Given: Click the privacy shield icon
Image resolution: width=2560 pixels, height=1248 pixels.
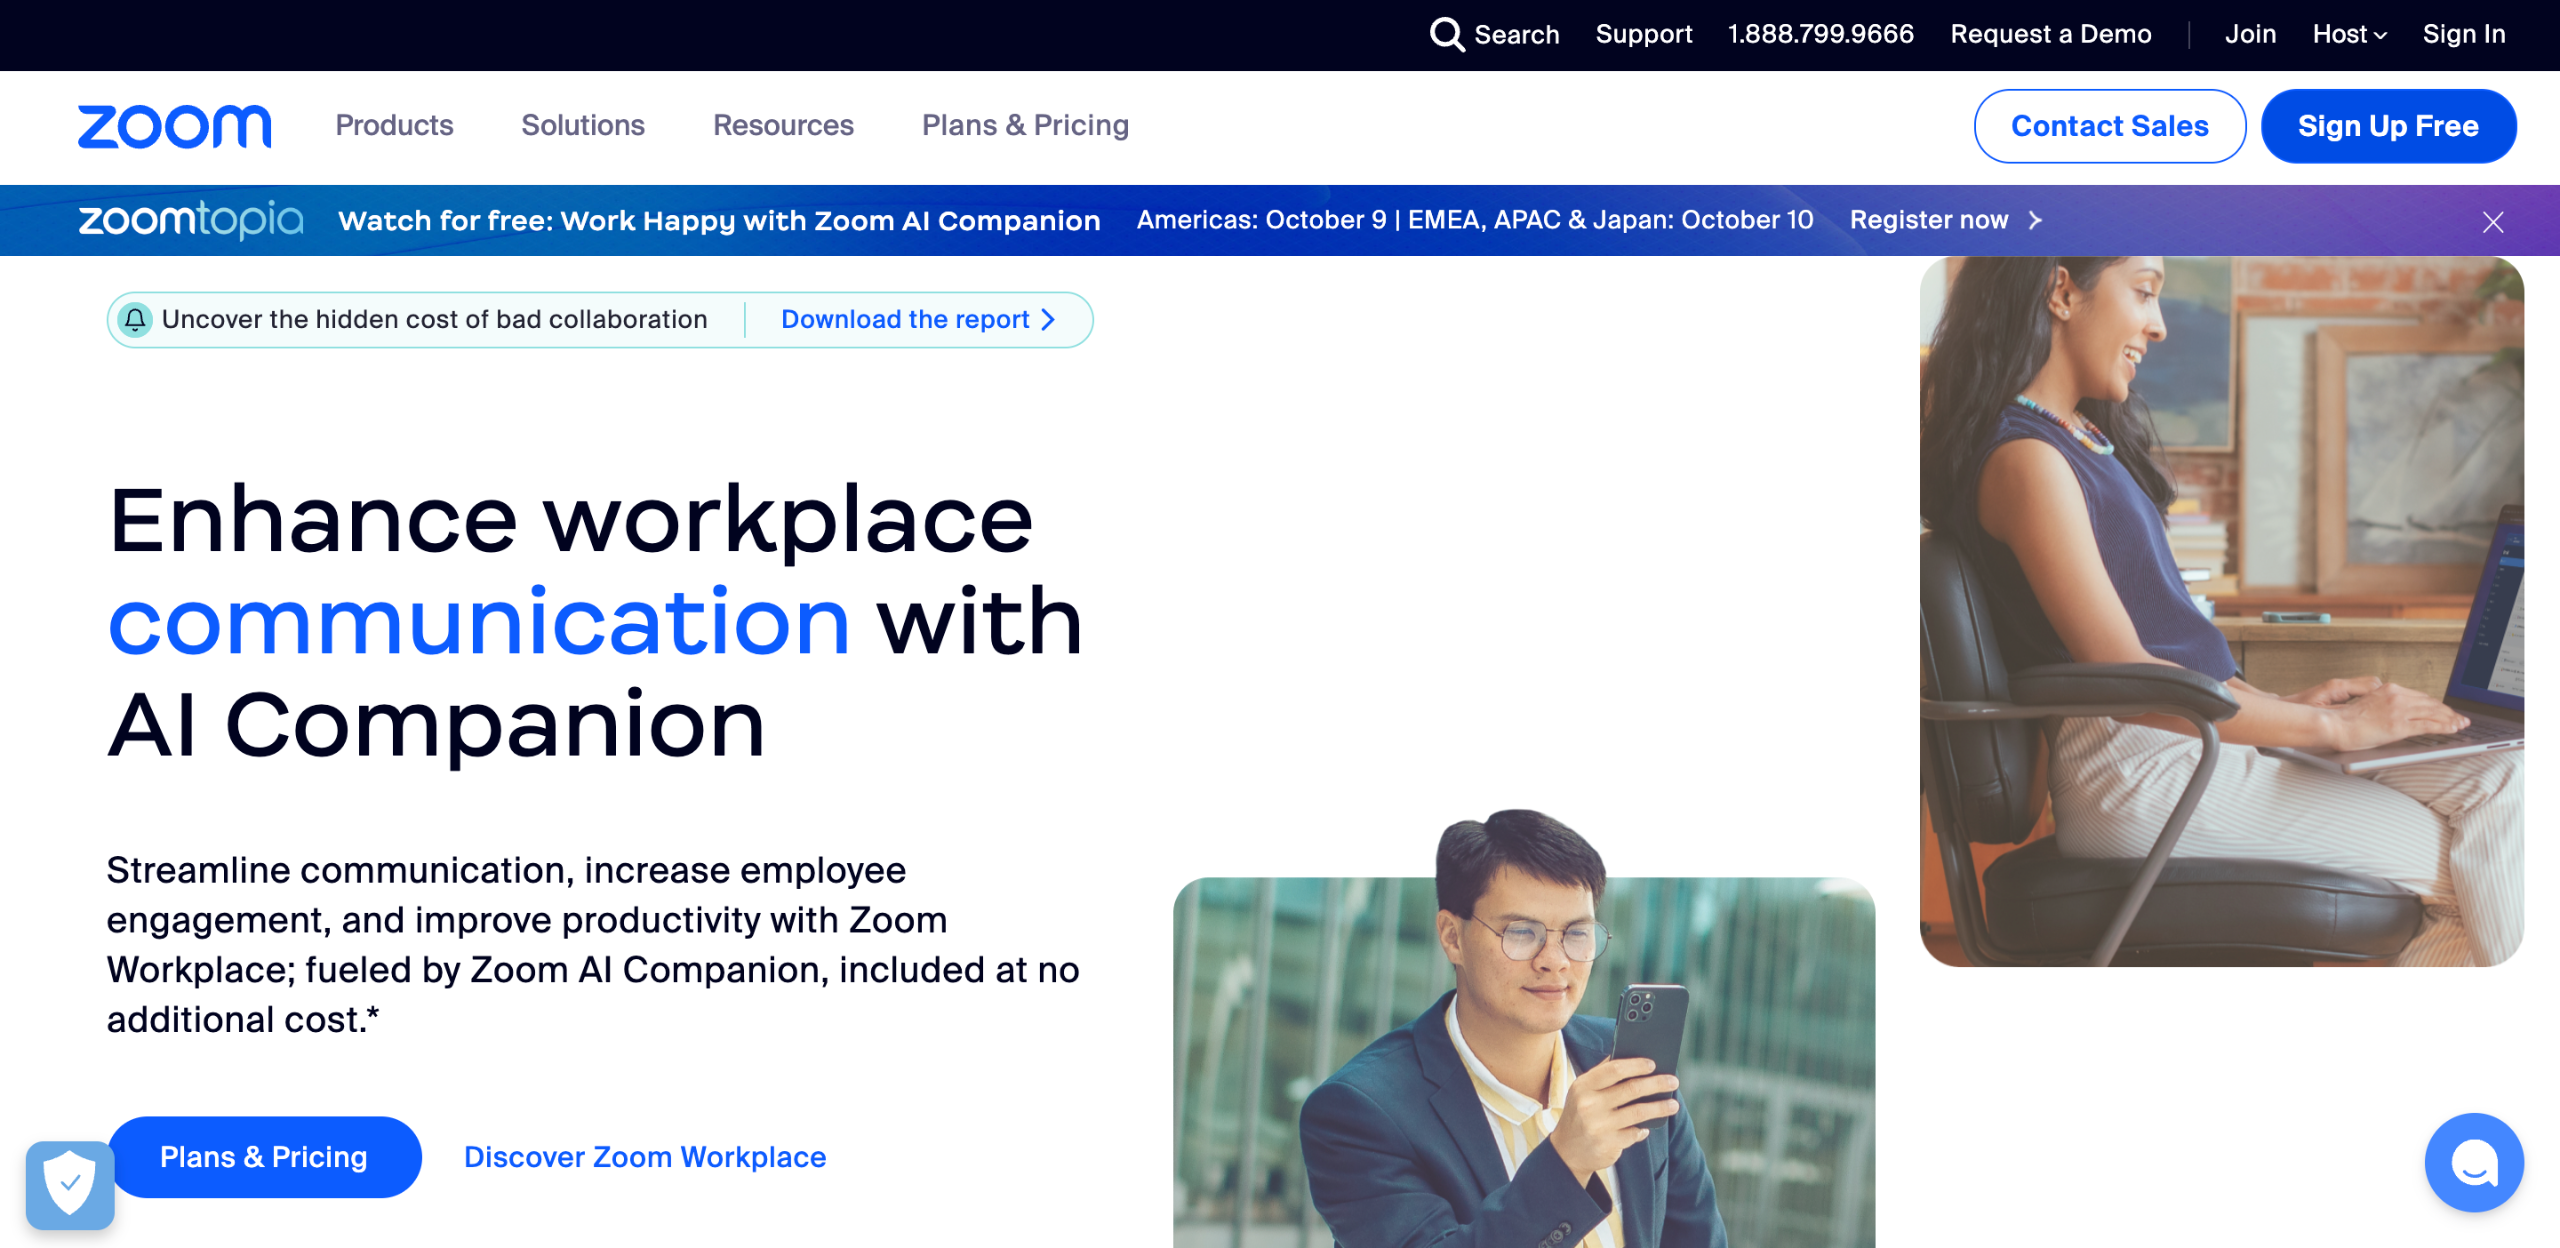Looking at the screenshot, I should pos(70,1184).
